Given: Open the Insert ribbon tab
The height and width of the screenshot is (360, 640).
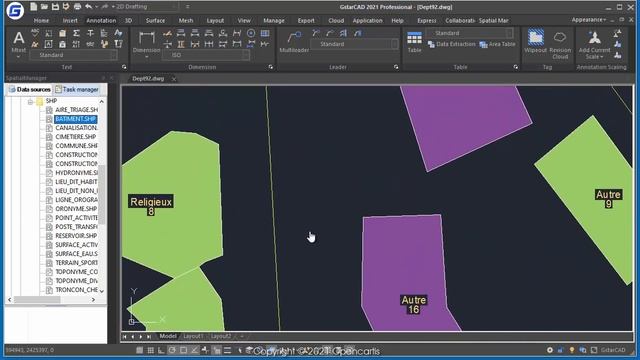Looking at the screenshot, I should coord(70,20).
